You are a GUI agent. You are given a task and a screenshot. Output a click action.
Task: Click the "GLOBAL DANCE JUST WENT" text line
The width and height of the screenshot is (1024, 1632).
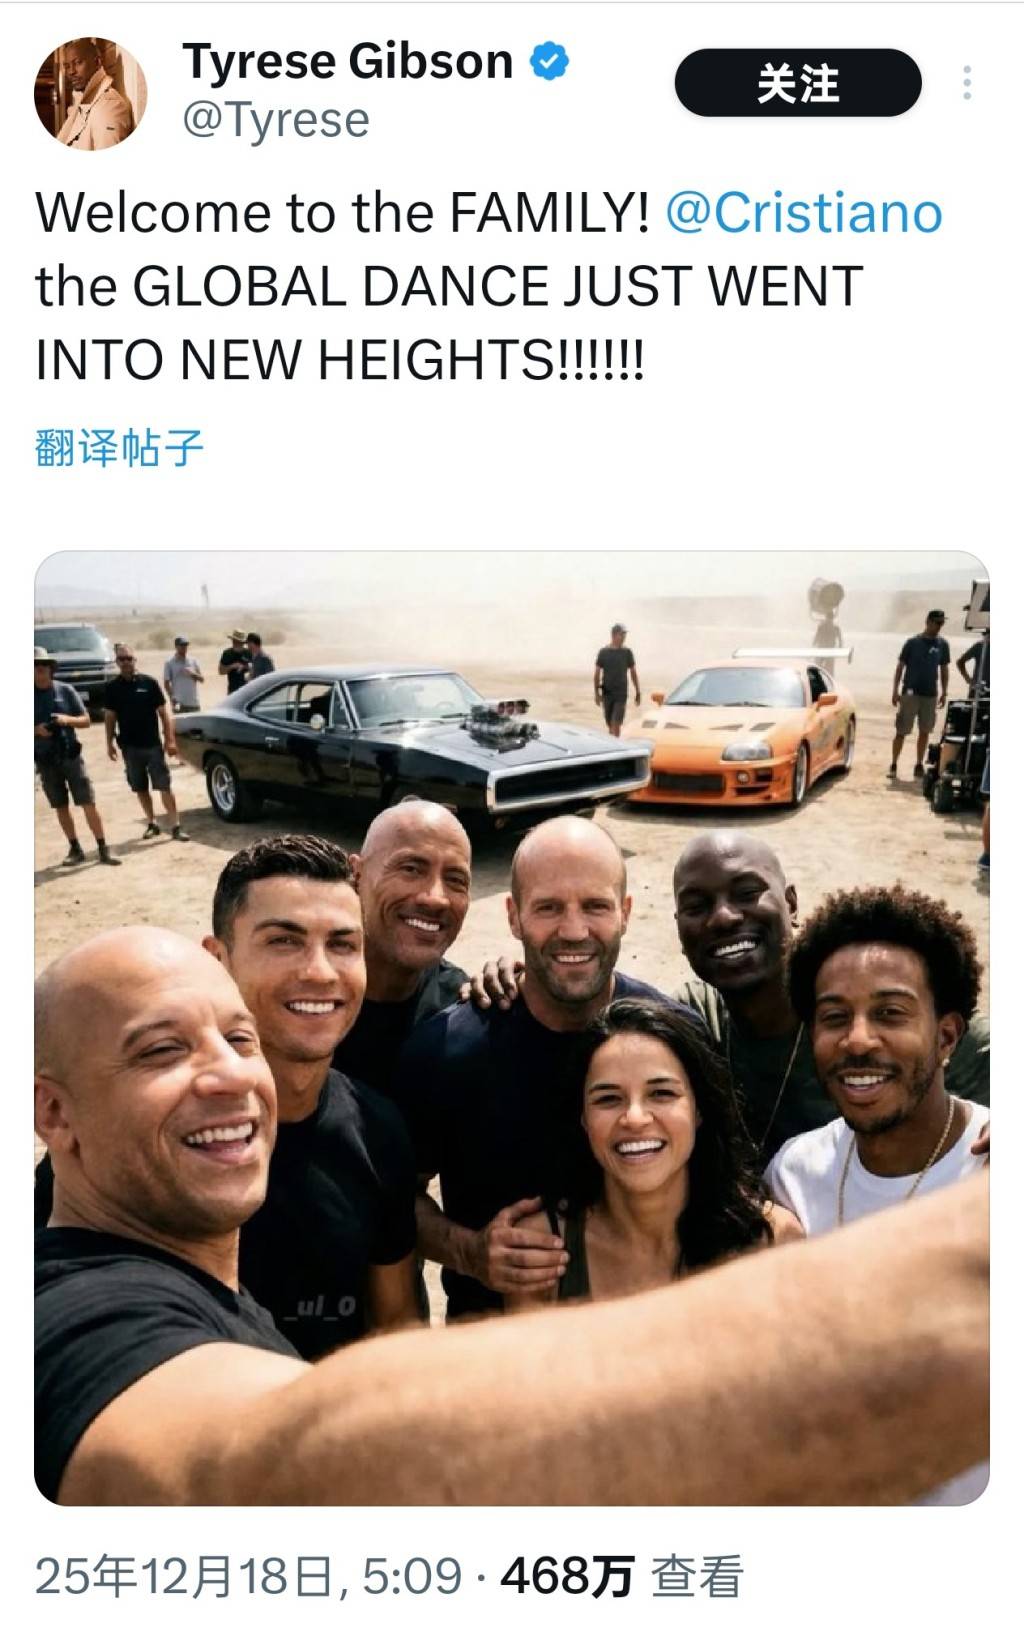(x=498, y=287)
